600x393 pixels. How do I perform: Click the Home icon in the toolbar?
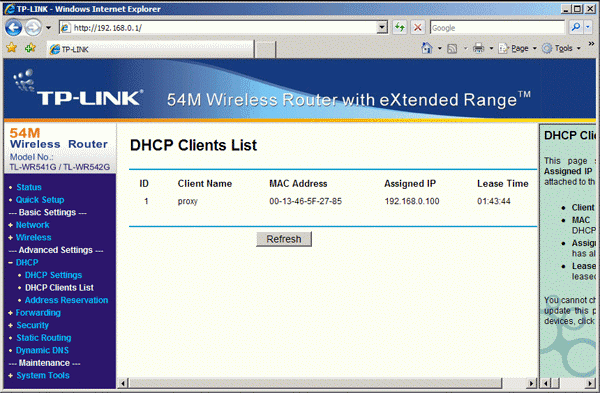coord(427,48)
